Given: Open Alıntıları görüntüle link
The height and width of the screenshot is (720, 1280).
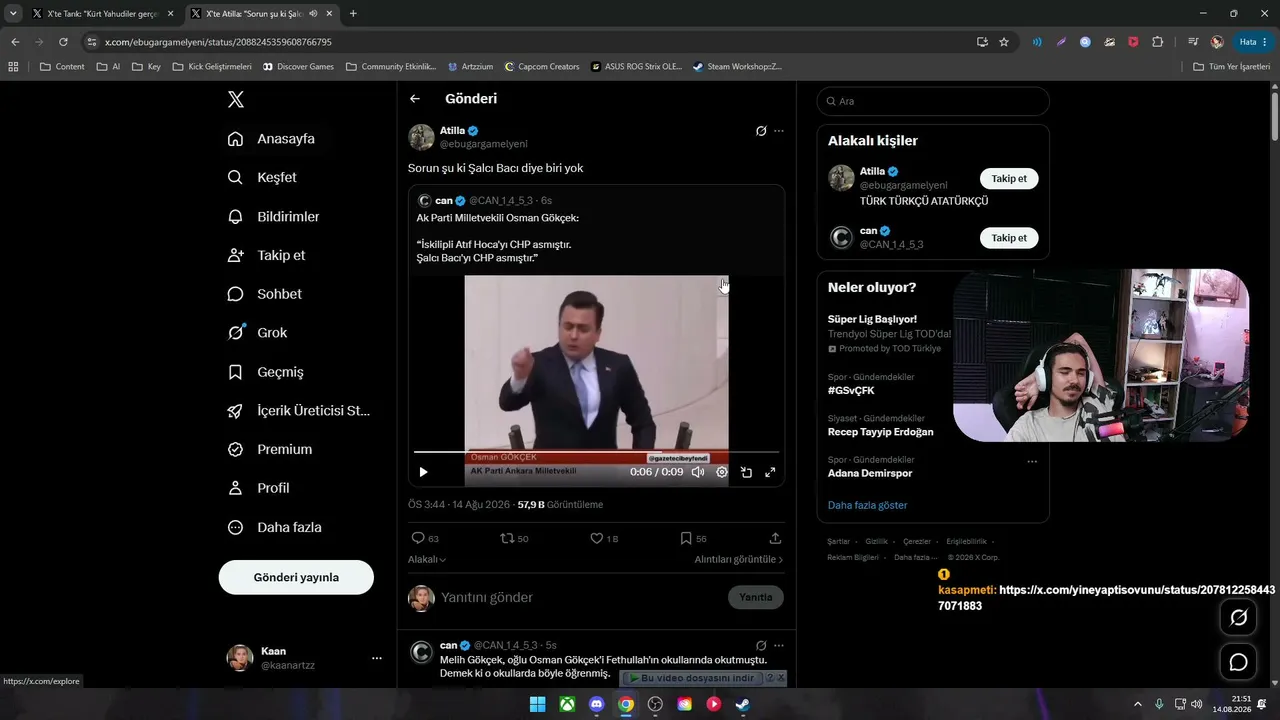Looking at the screenshot, I should (739, 560).
